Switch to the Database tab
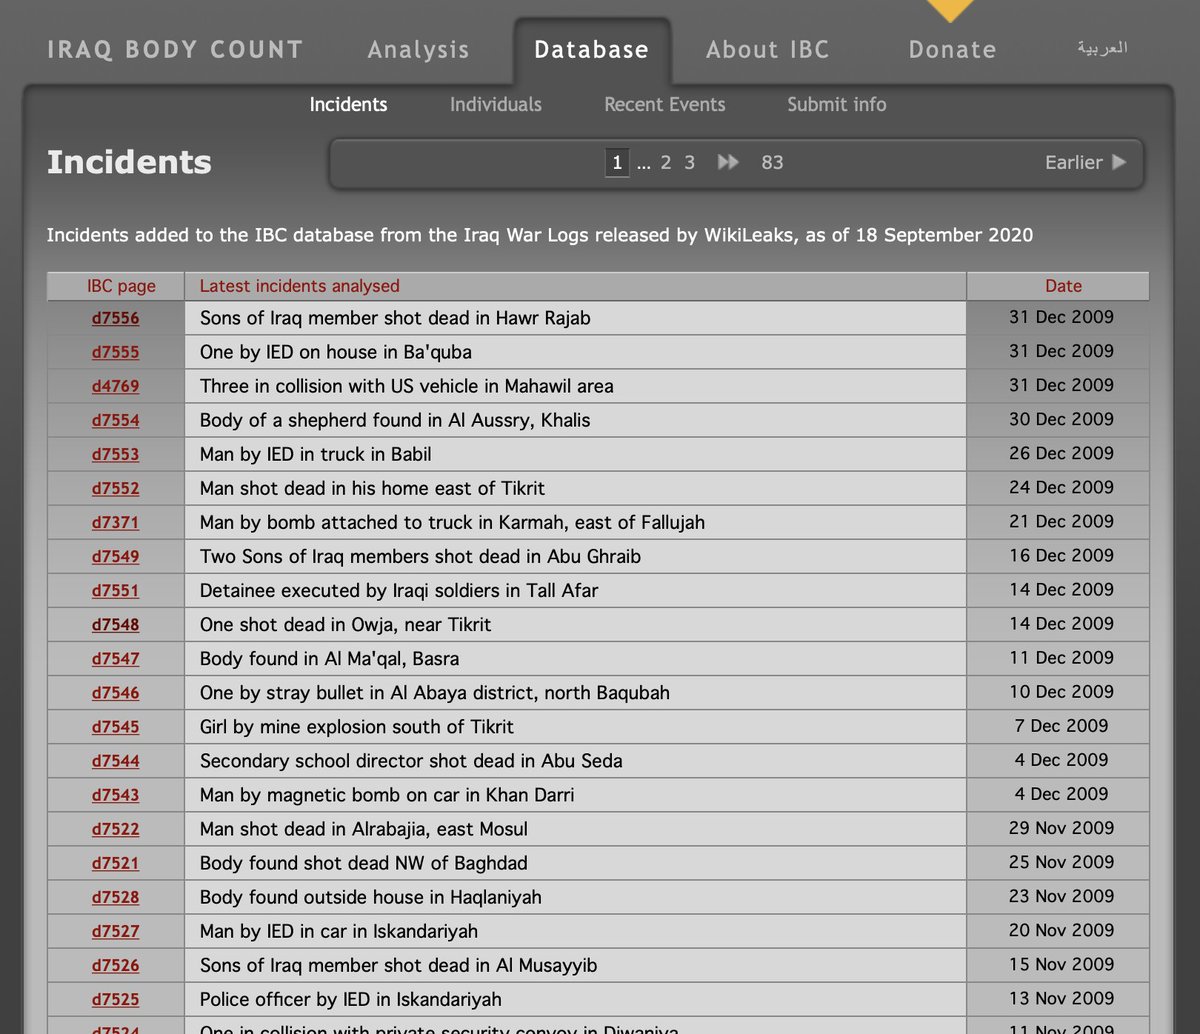 [x=592, y=50]
